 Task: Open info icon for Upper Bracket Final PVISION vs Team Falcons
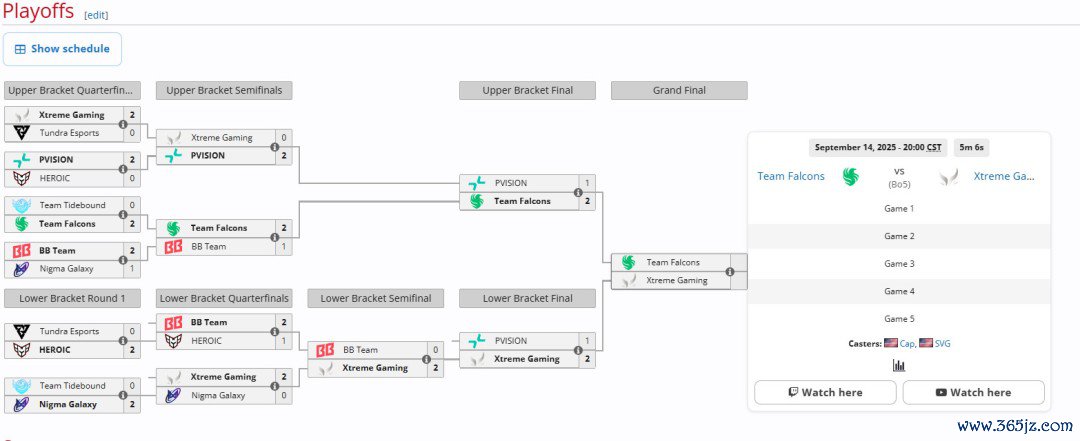coord(577,192)
